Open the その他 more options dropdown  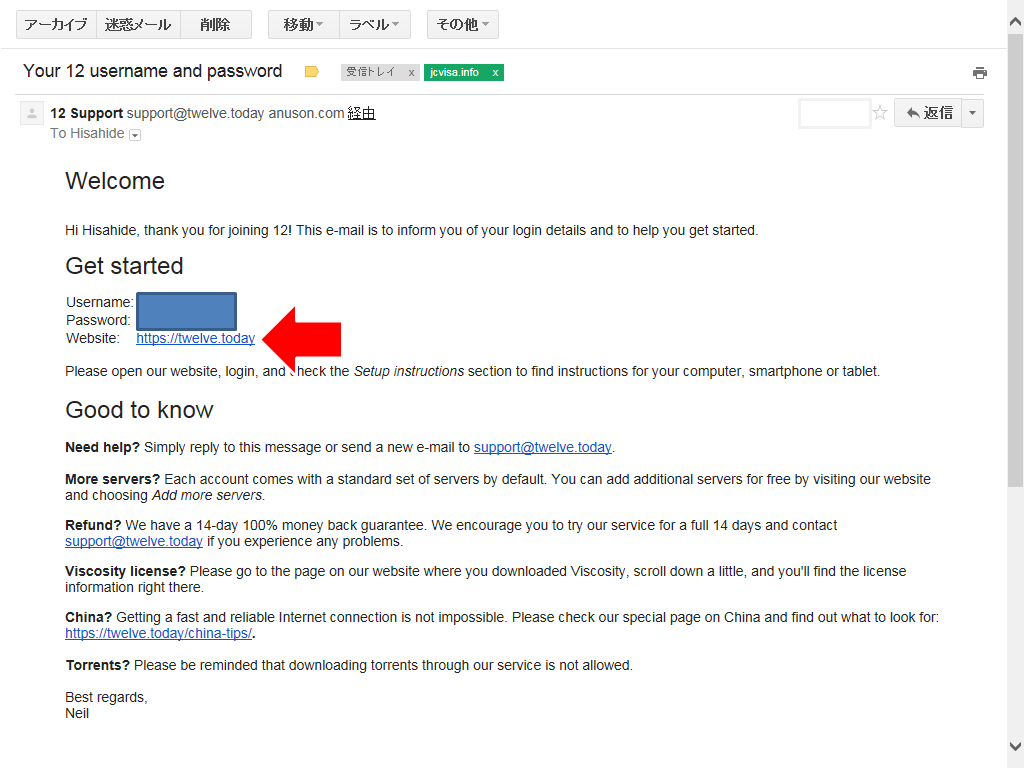pyautogui.click(x=462, y=25)
